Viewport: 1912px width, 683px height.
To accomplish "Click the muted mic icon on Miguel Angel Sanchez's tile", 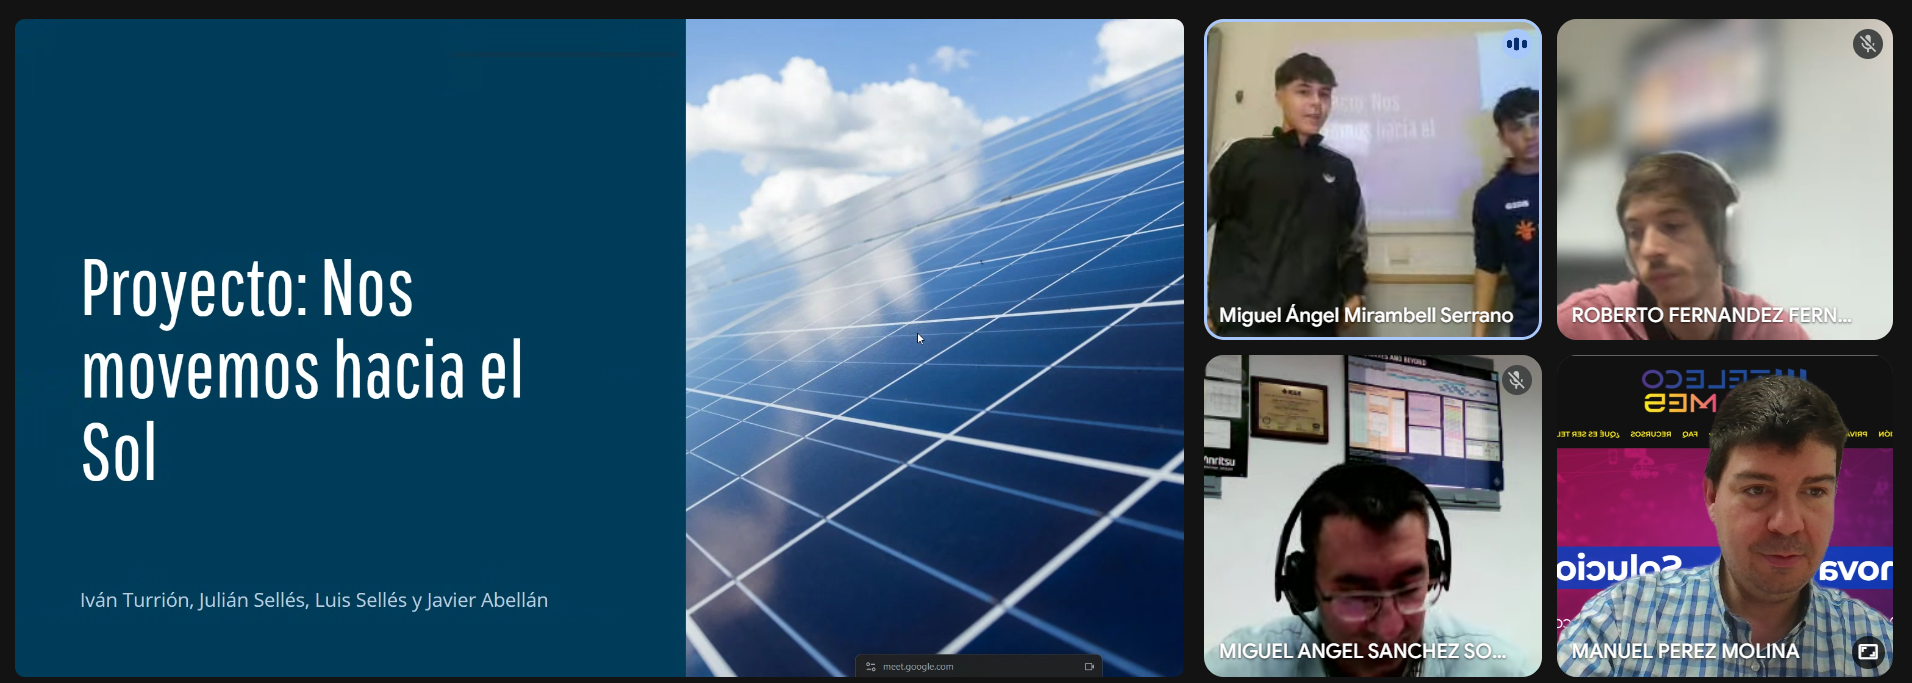I will [1516, 380].
